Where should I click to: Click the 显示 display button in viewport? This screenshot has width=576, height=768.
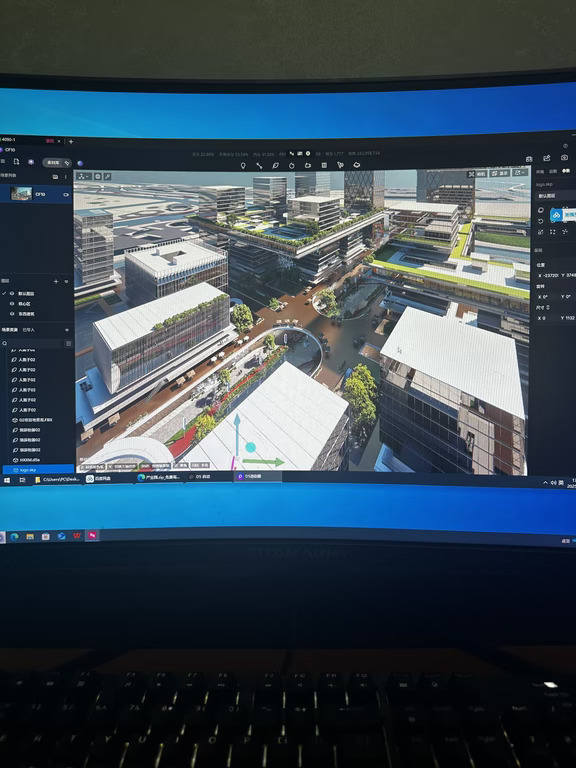click(x=500, y=173)
